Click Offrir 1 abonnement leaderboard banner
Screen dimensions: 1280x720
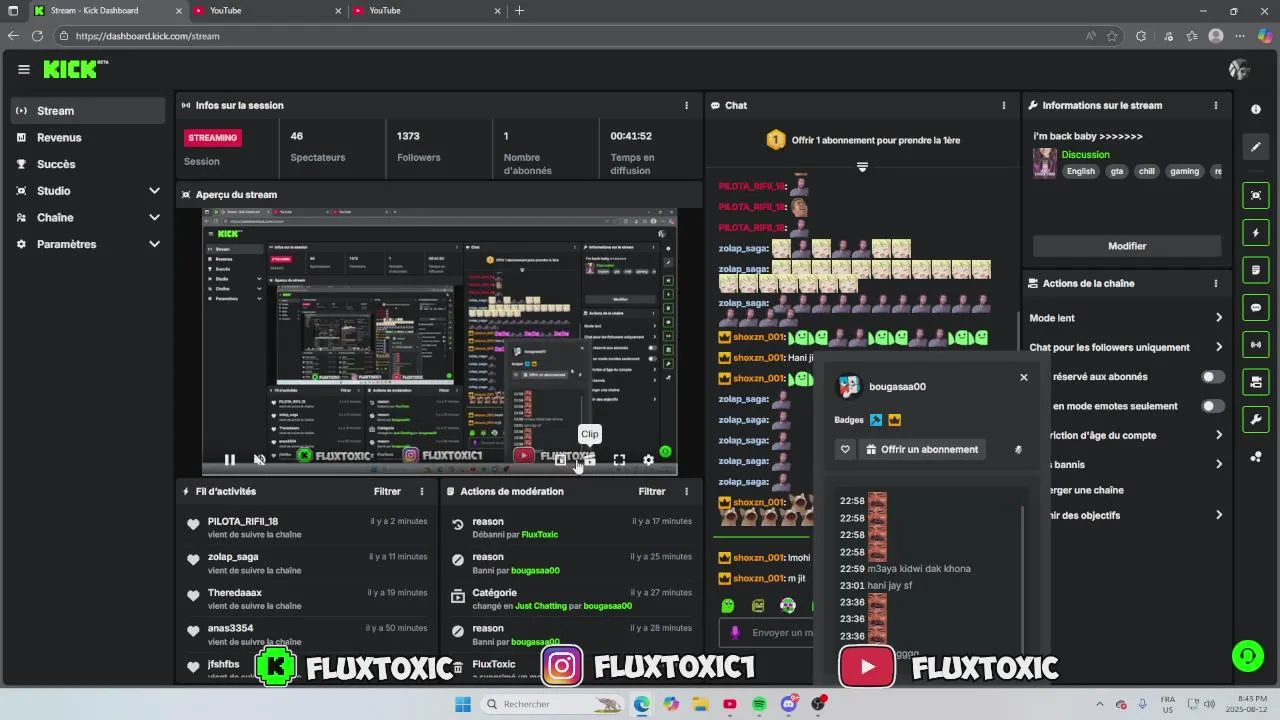(x=863, y=140)
